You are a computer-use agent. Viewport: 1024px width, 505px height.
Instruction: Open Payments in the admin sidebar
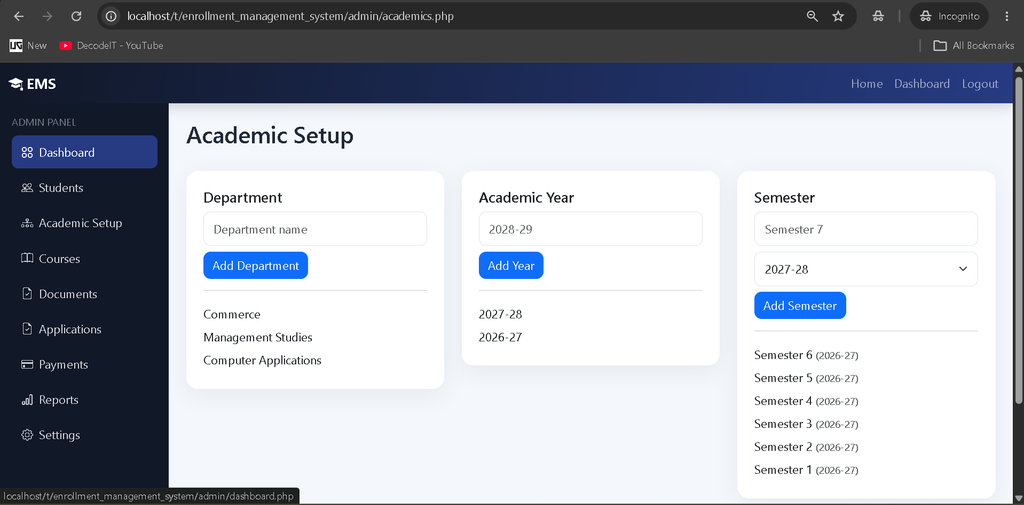84,365
